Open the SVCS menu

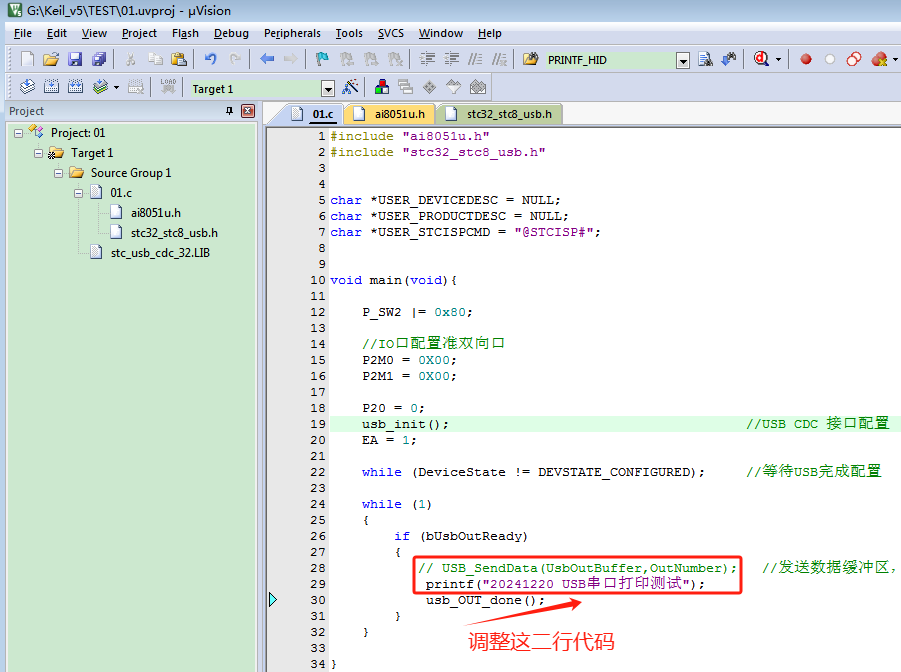pyautogui.click(x=391, y=33)
